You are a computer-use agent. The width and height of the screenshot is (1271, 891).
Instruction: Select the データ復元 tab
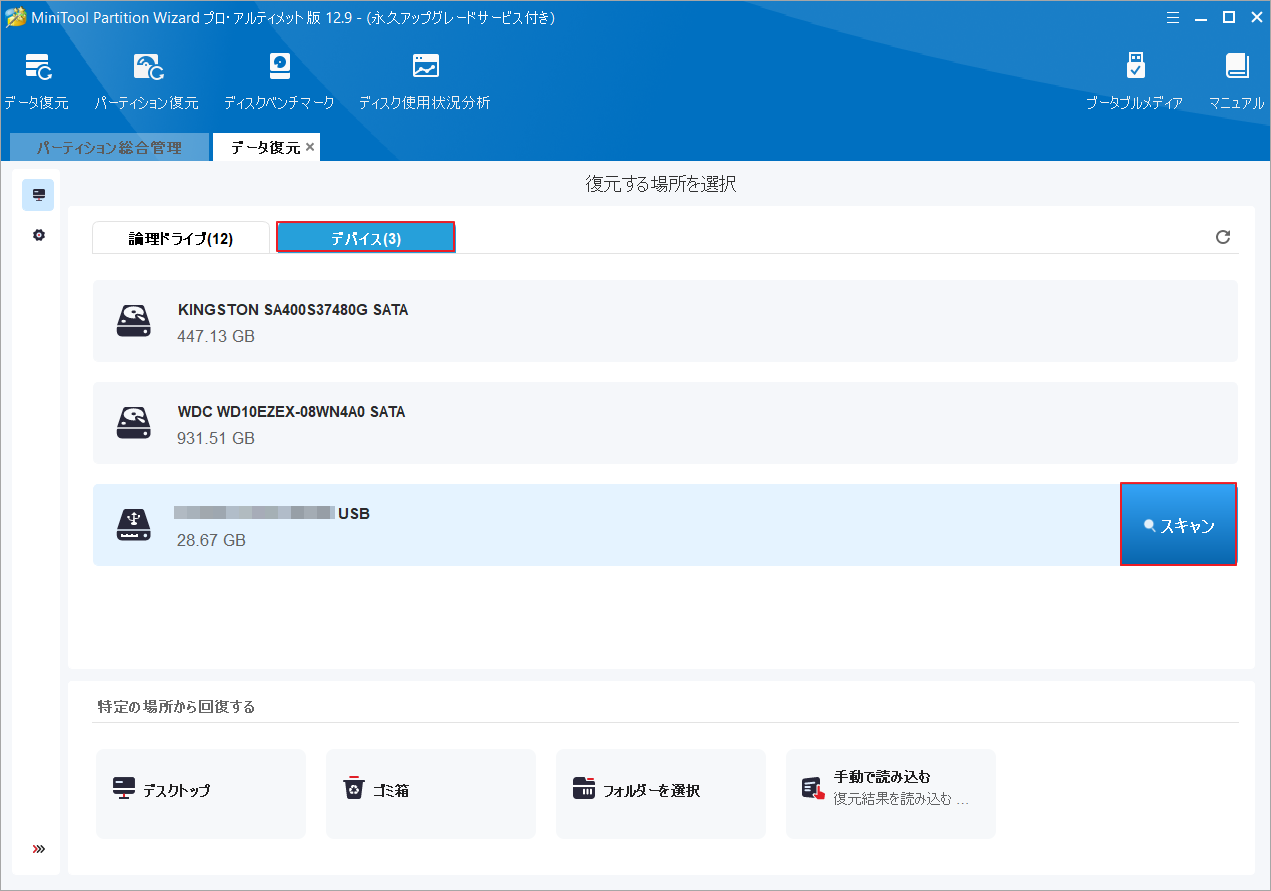(265, 147)
